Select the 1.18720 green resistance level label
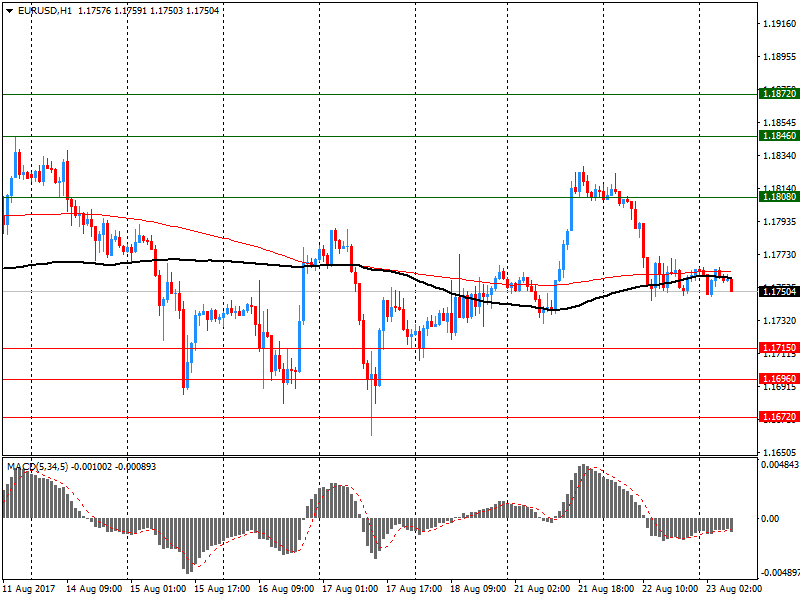 coord(779,93)
